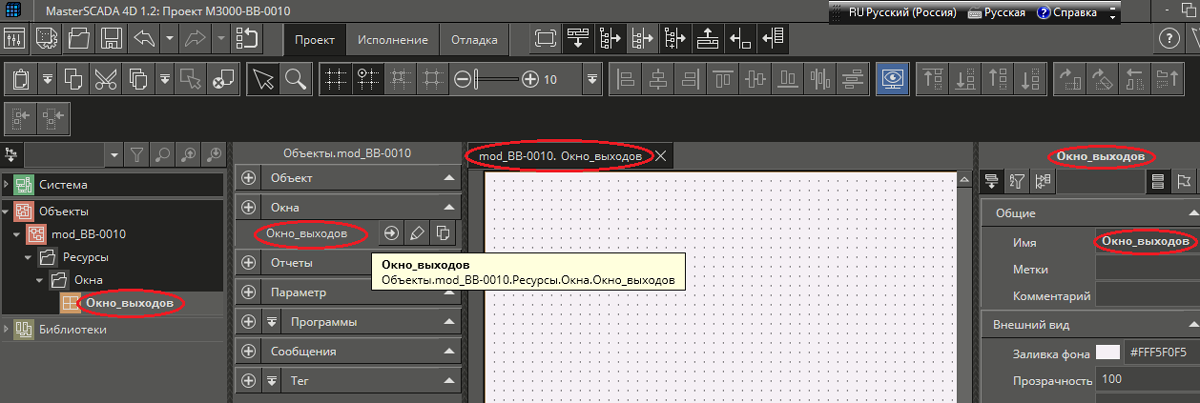Click the Save project floppy disk icon
1200x403 pixels.
coord(112,39)
